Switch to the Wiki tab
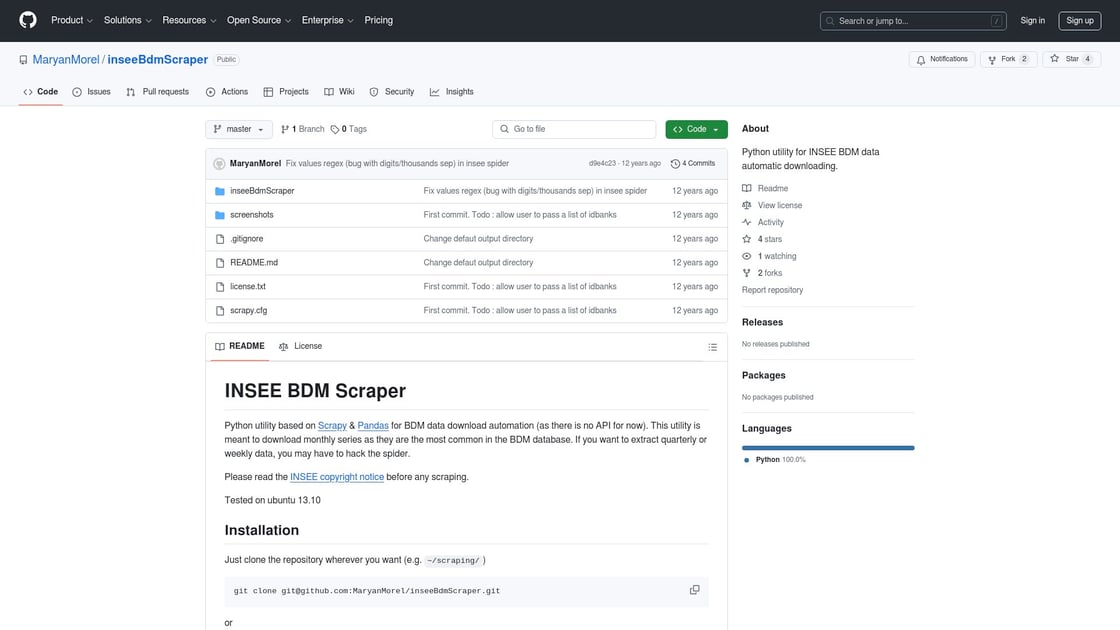 pos(339,91)
